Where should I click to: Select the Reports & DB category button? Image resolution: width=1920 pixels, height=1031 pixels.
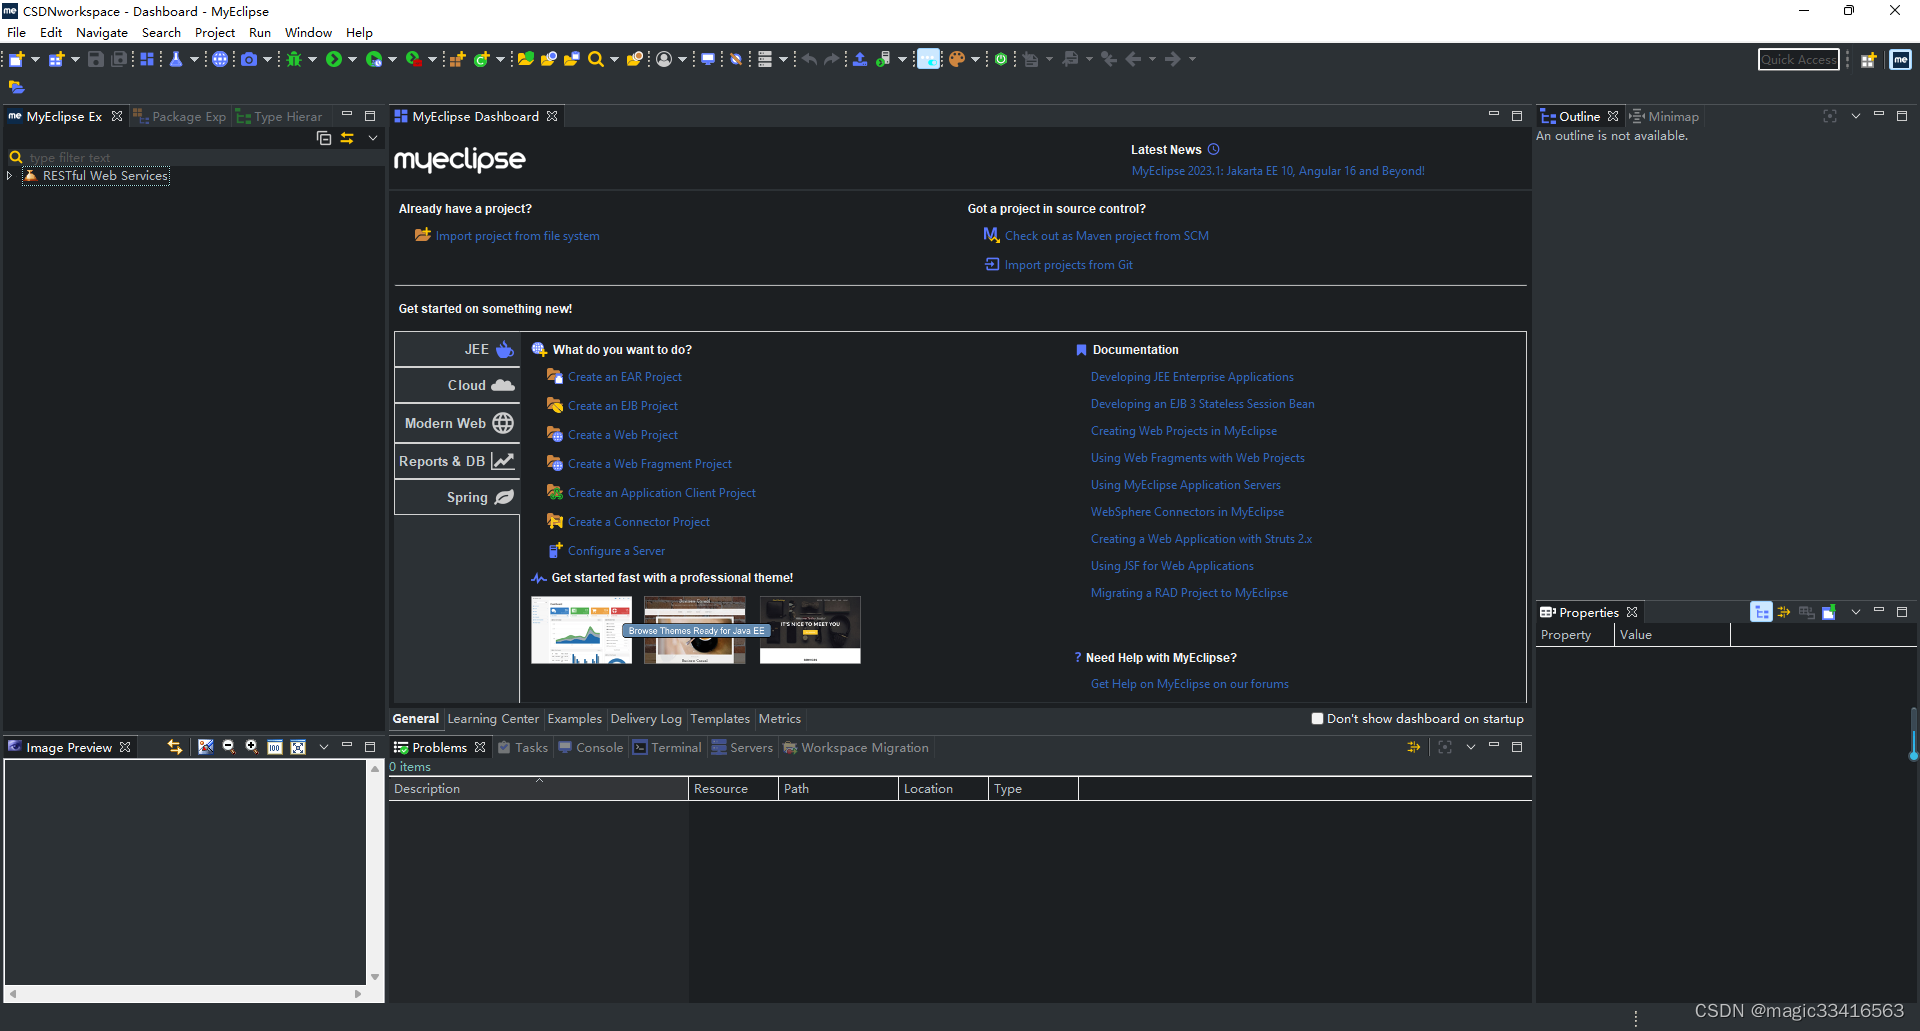click(x=458, y=461)
